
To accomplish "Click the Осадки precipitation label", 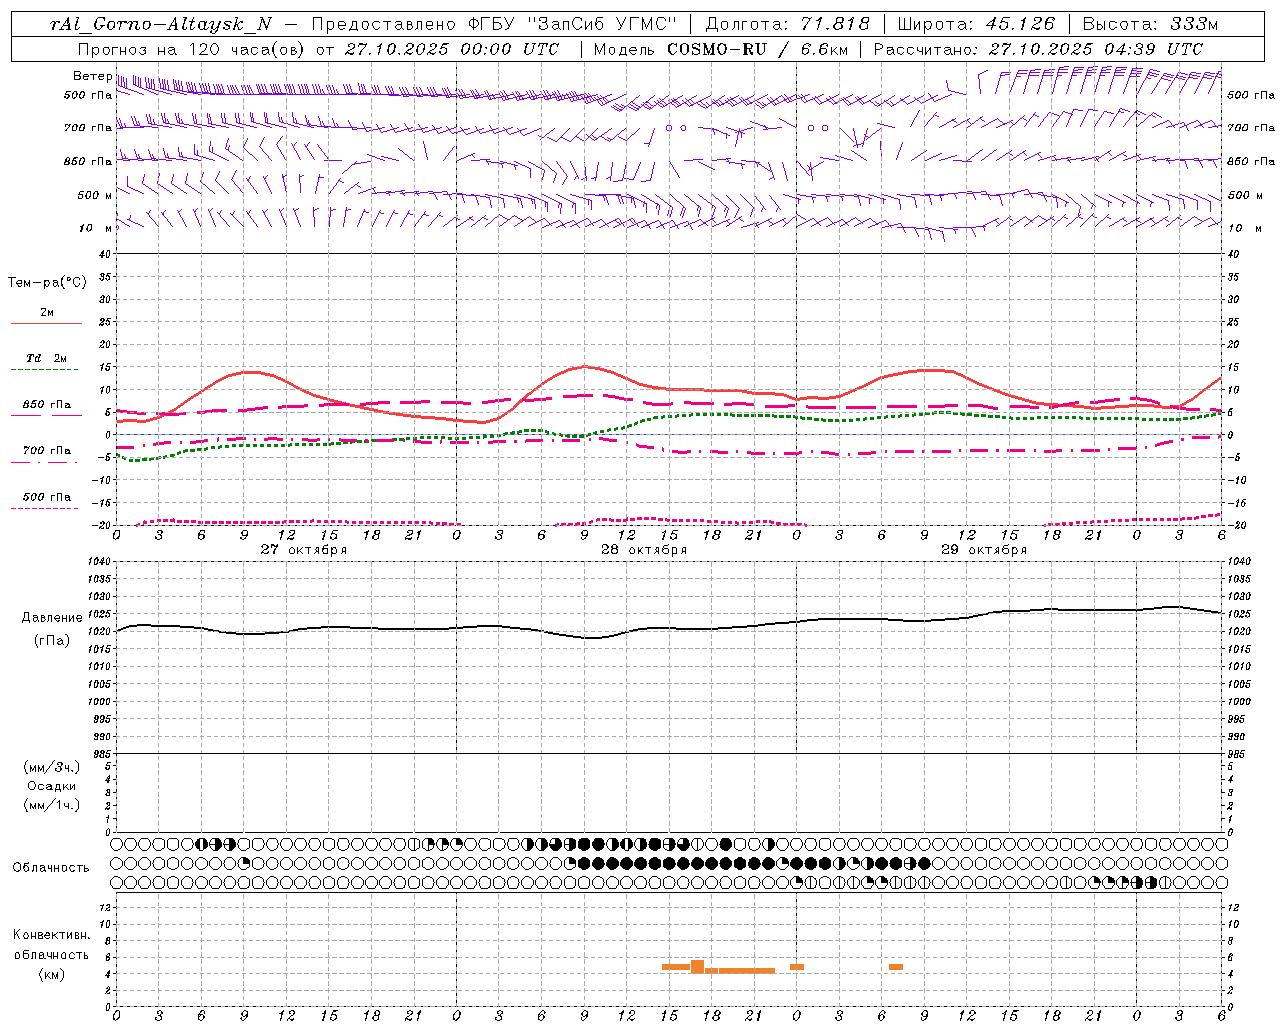I will (x=52, y=786).
